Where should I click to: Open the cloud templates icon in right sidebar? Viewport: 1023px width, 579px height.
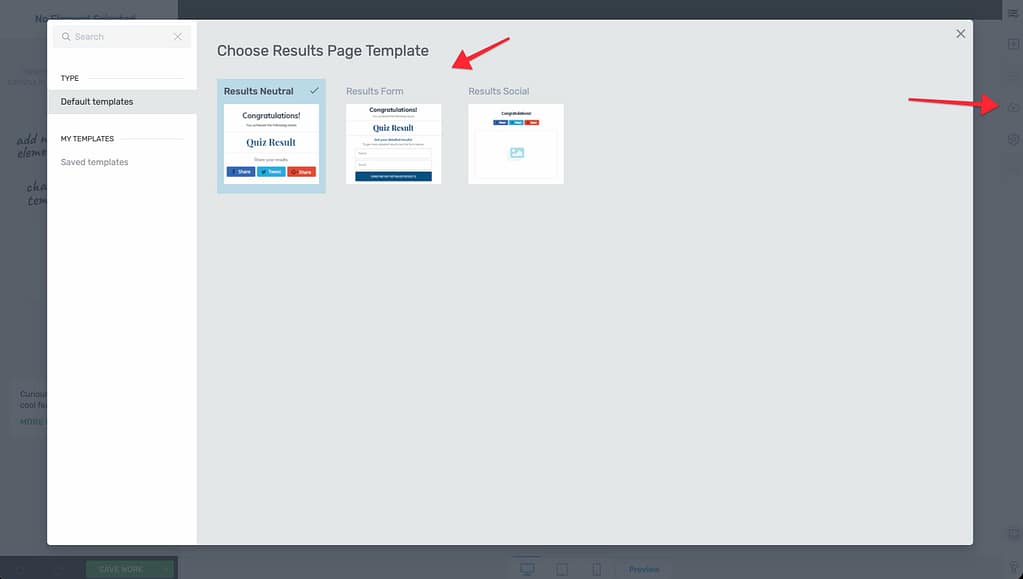tap(1012, 108)
